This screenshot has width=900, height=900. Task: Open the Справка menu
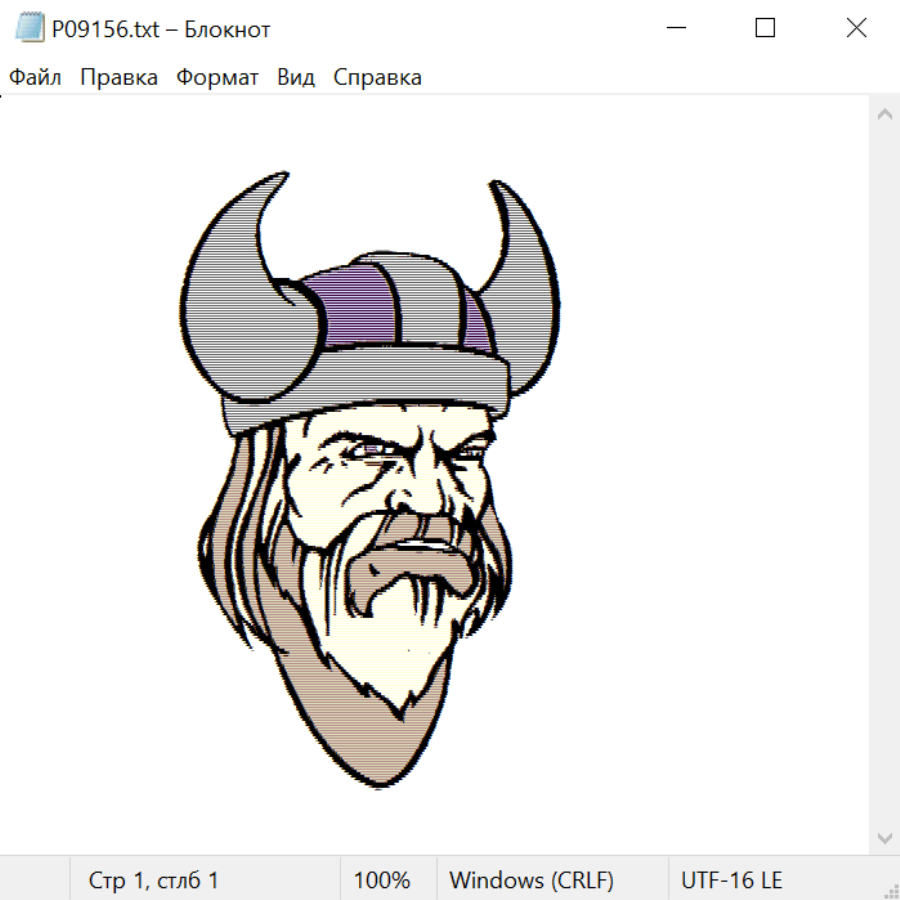coord(377,78)
